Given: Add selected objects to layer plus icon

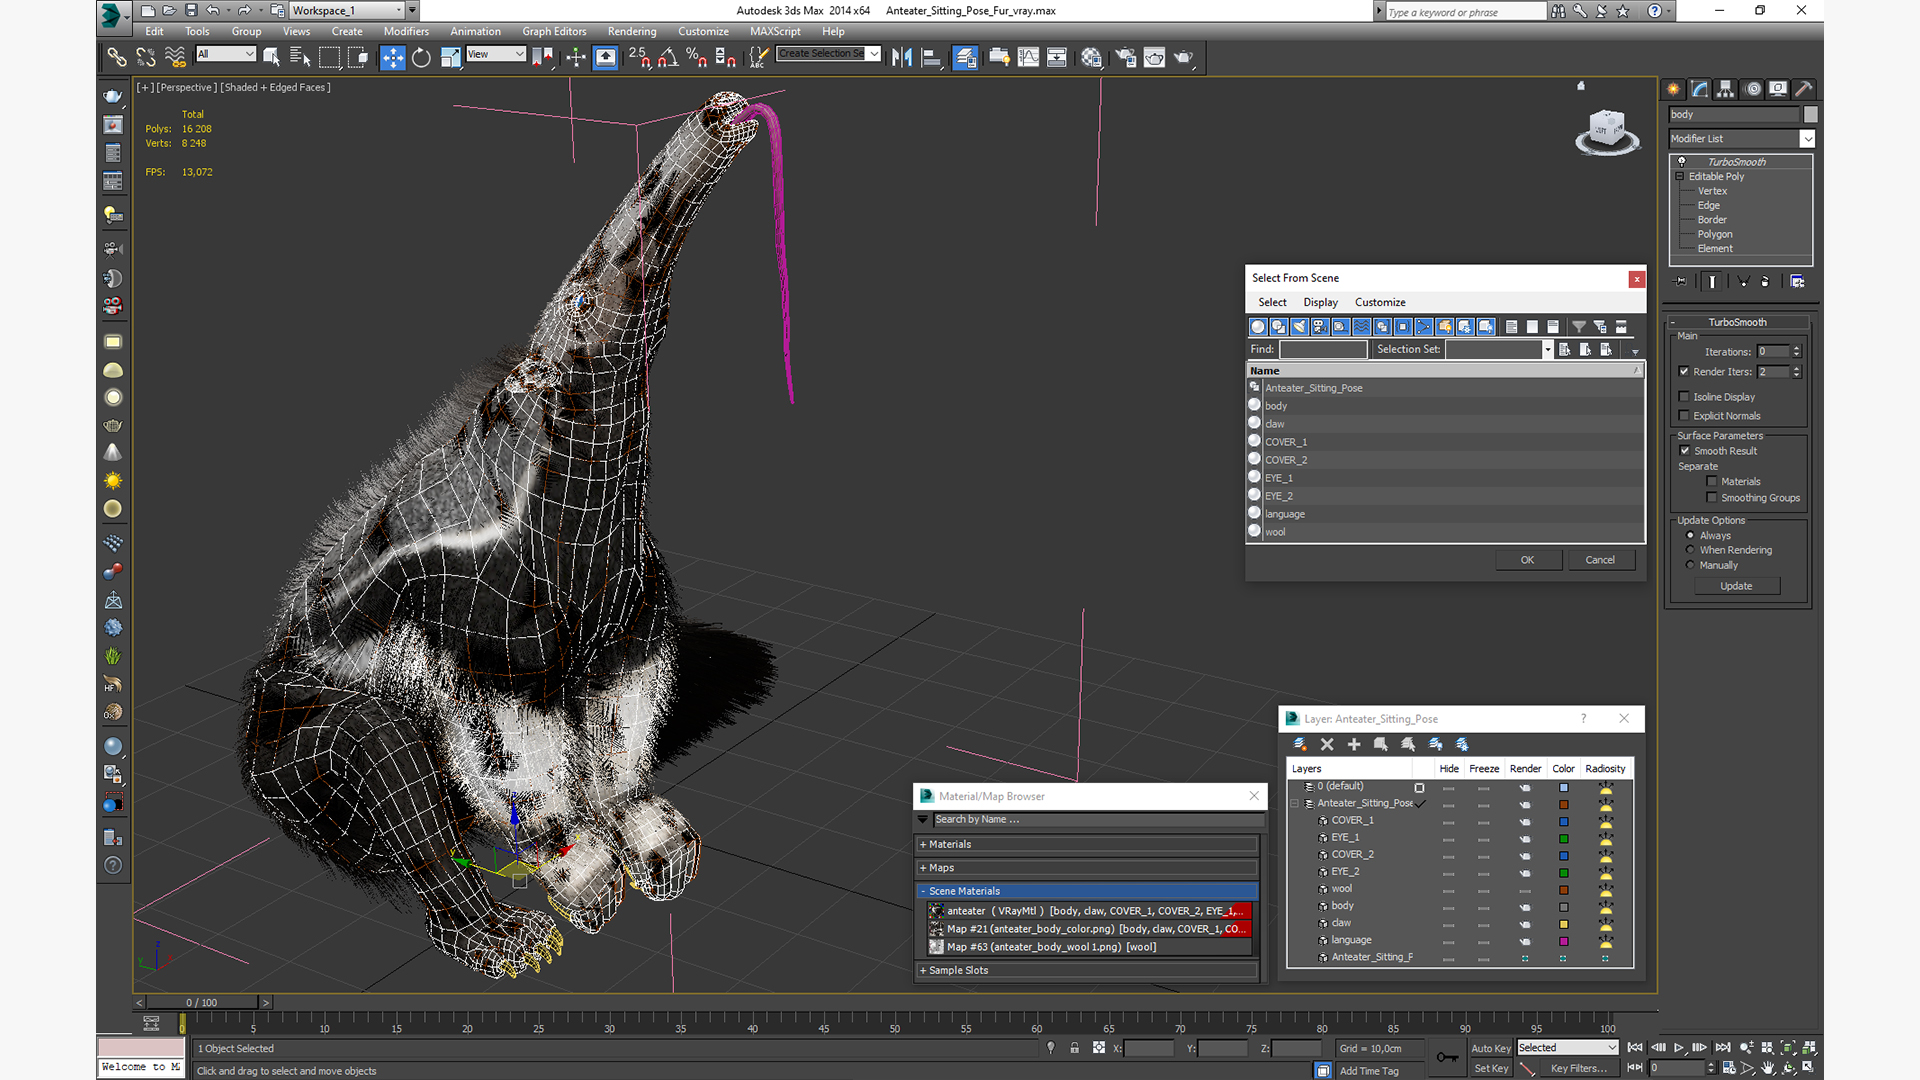Looking at the screenshot, I should click(x=1354, y=744).
